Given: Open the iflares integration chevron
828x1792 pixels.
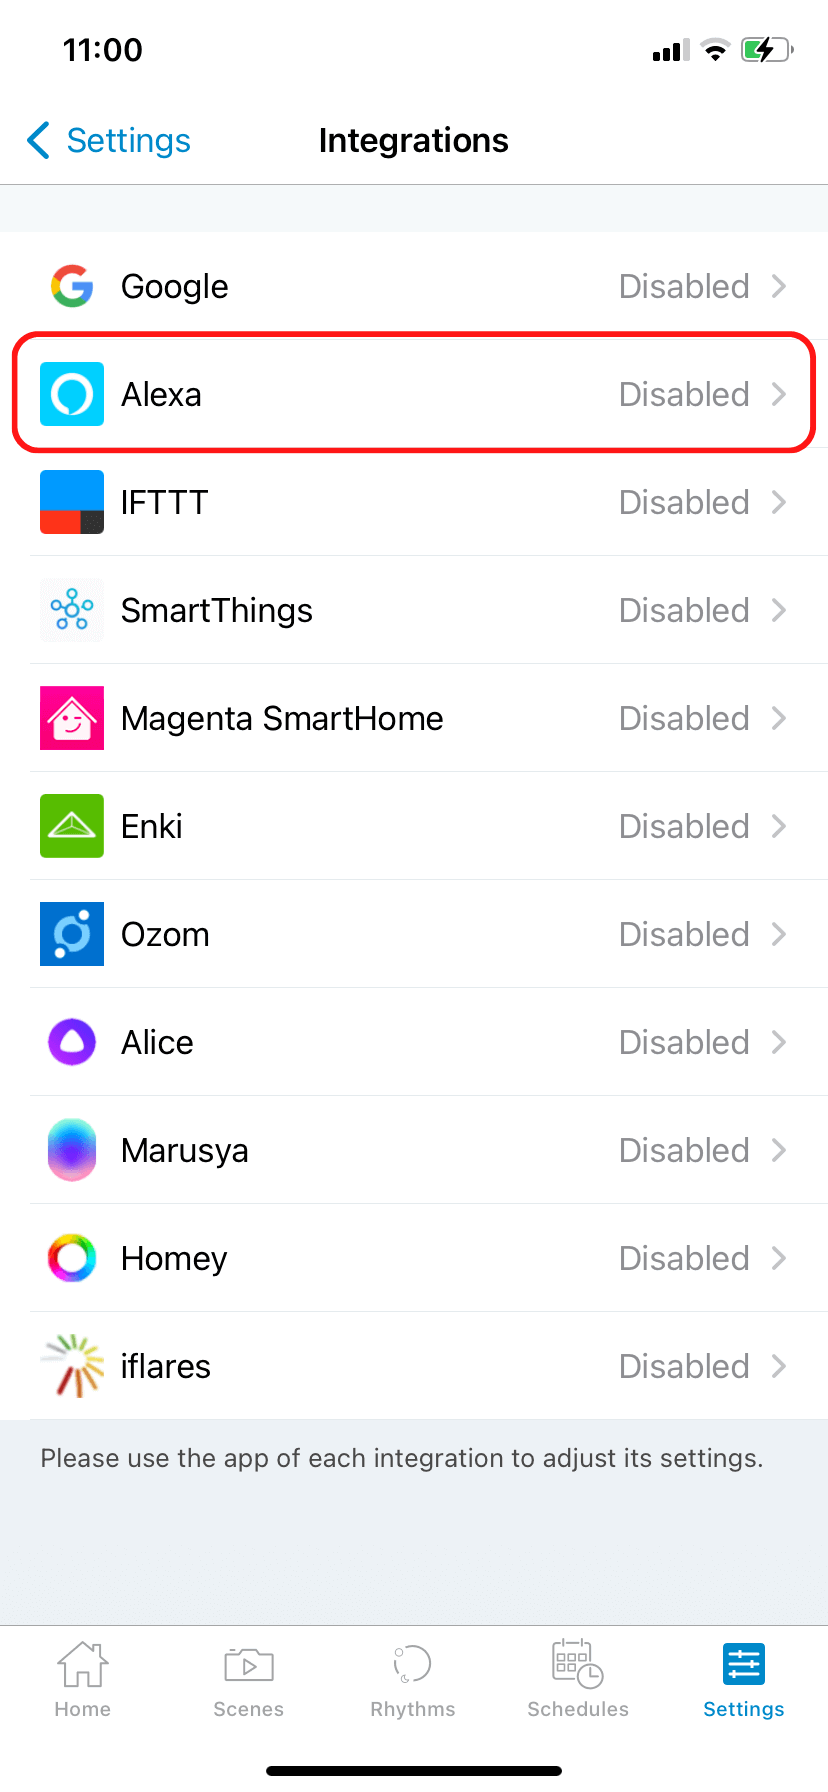Looking at the screenshot, I should (779, 1366).
